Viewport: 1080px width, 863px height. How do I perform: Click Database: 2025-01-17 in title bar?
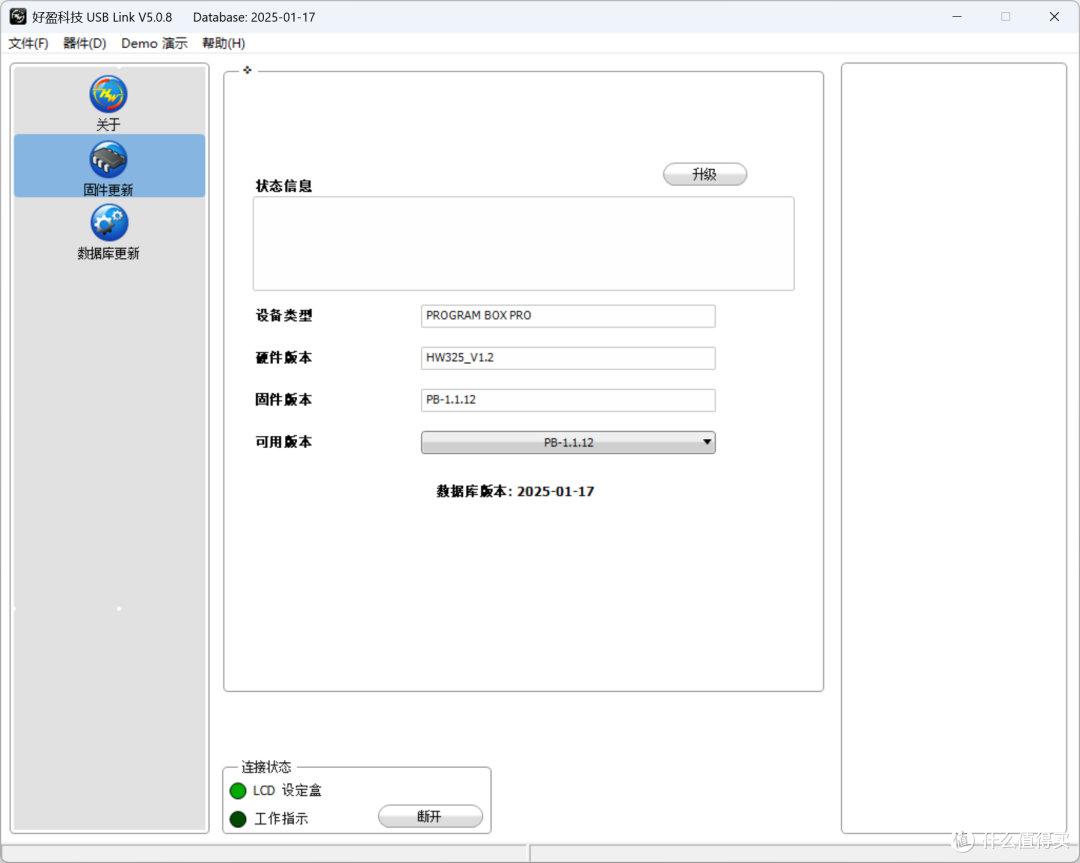click(x=254, y=17)
